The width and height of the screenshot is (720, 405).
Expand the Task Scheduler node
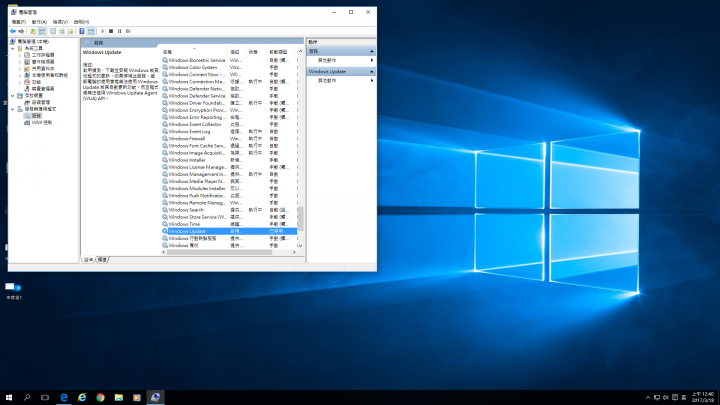pyautogui.click(x=20, y=55)
